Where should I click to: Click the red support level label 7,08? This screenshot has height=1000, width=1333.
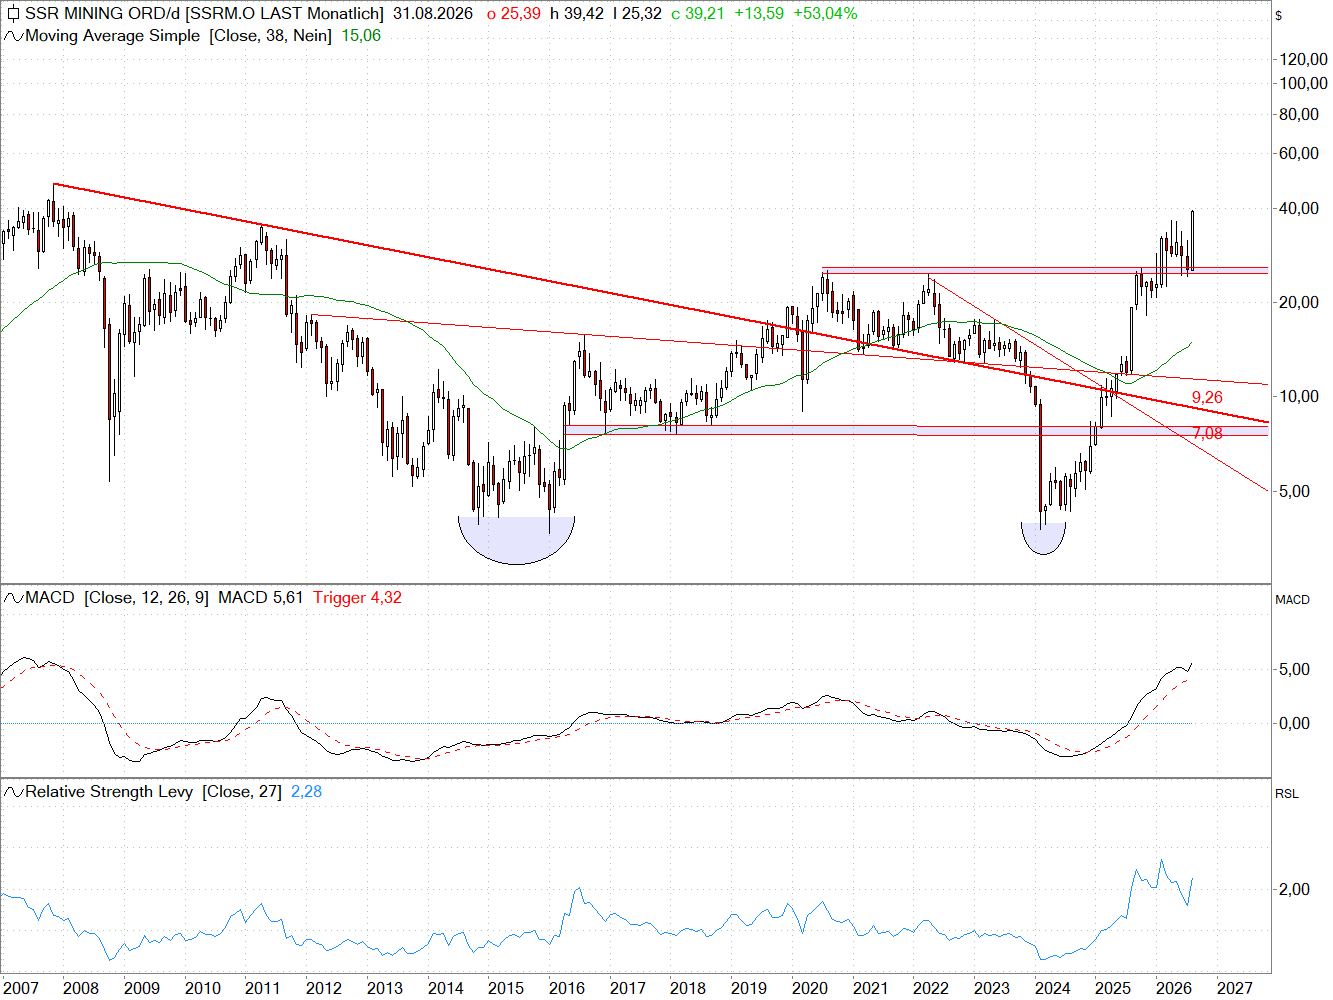click(1207, 434)
